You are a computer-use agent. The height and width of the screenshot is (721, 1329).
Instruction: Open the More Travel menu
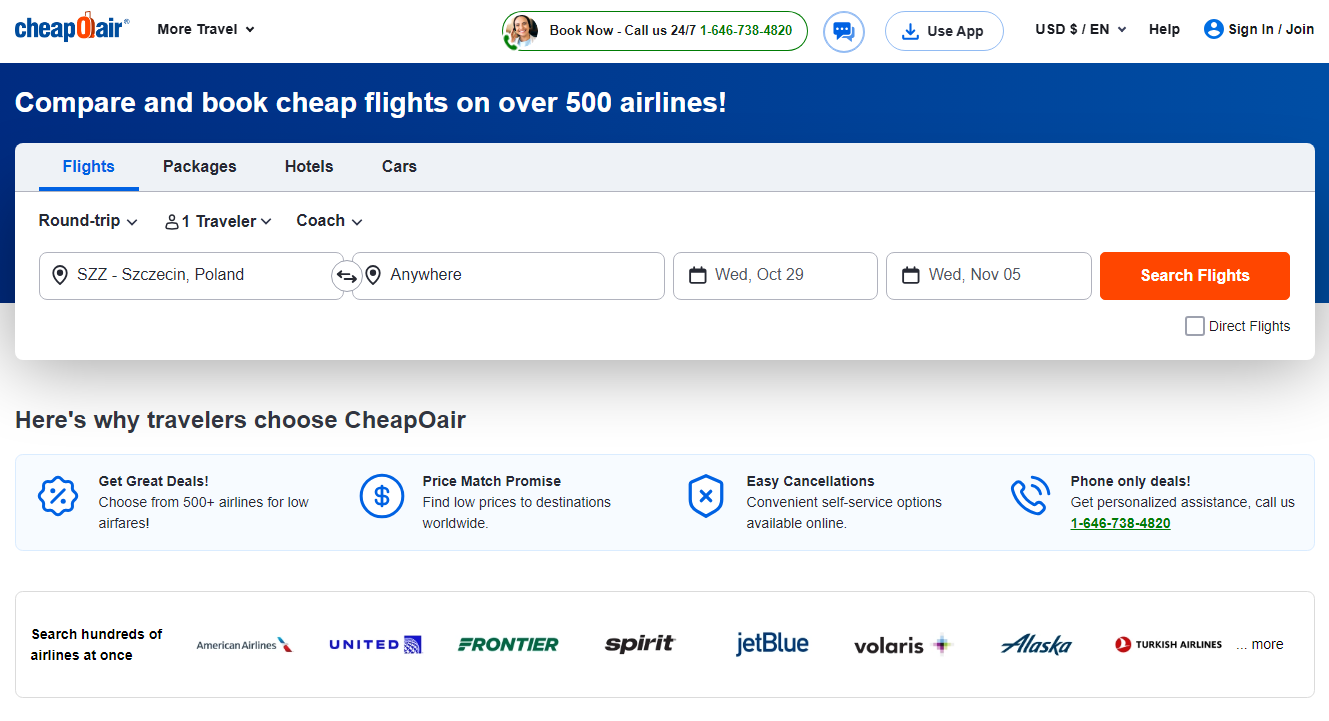click(x=206, y=29)
